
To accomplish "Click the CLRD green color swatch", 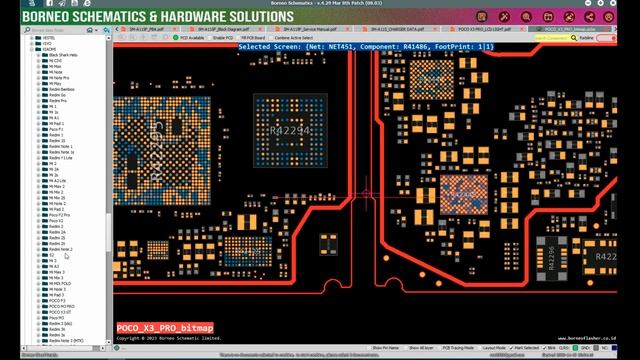I will (x=575, y=348).
